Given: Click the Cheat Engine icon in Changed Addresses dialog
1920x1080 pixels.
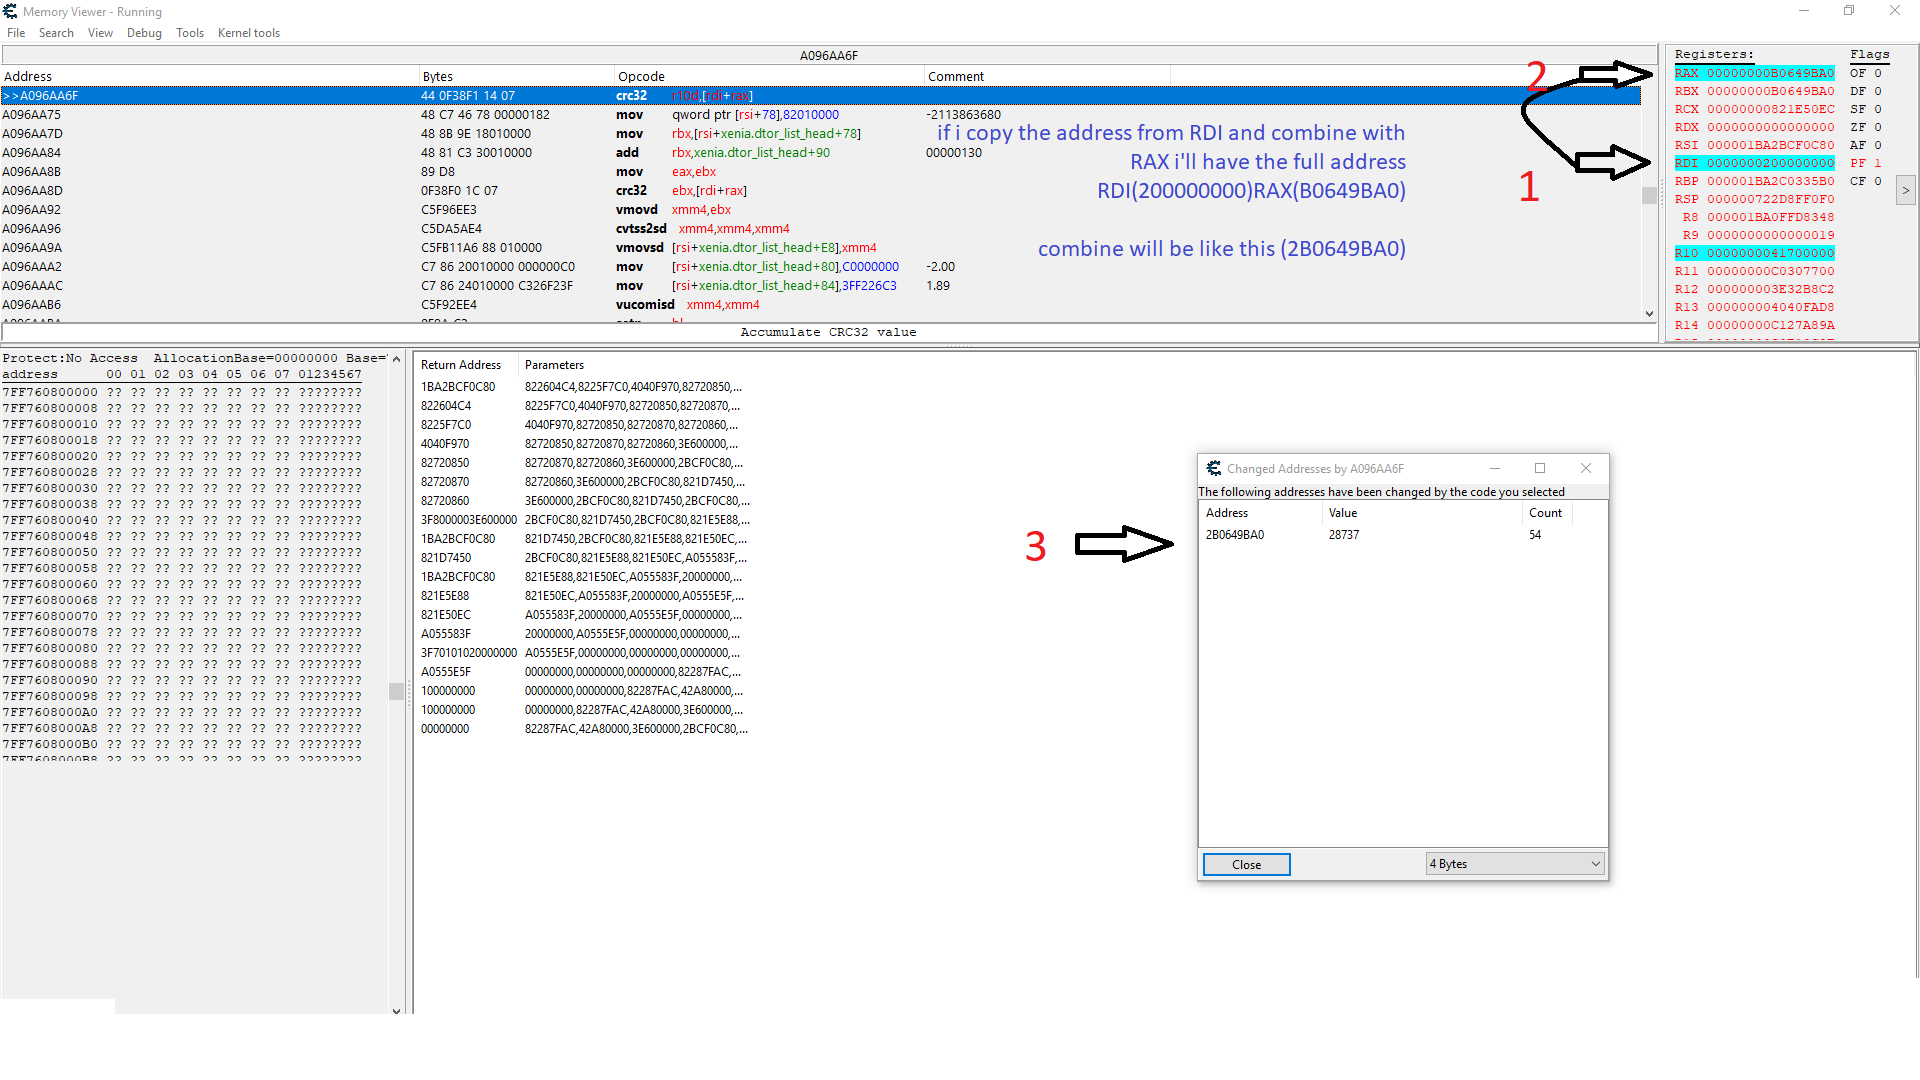Looking at the screenshot, I should pyautogui.click(x=1213, y=468).
